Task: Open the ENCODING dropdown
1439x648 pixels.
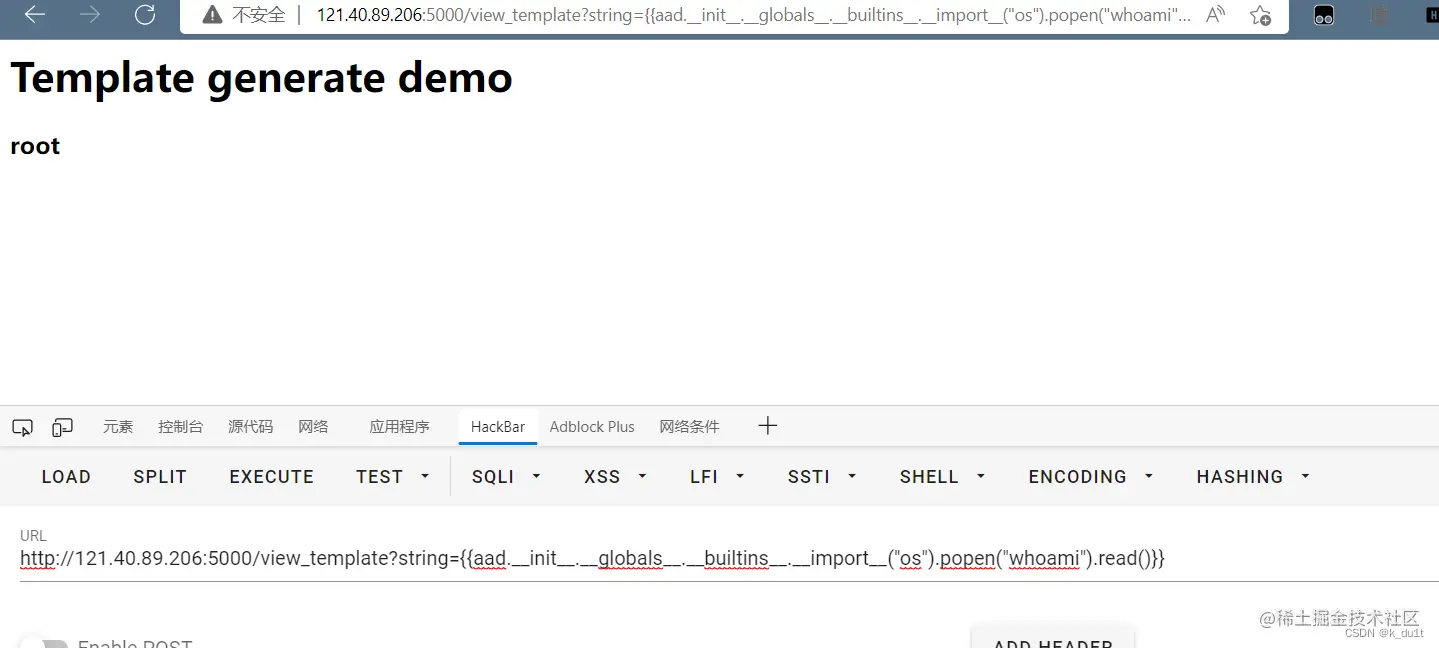Action: point(1090,477)
